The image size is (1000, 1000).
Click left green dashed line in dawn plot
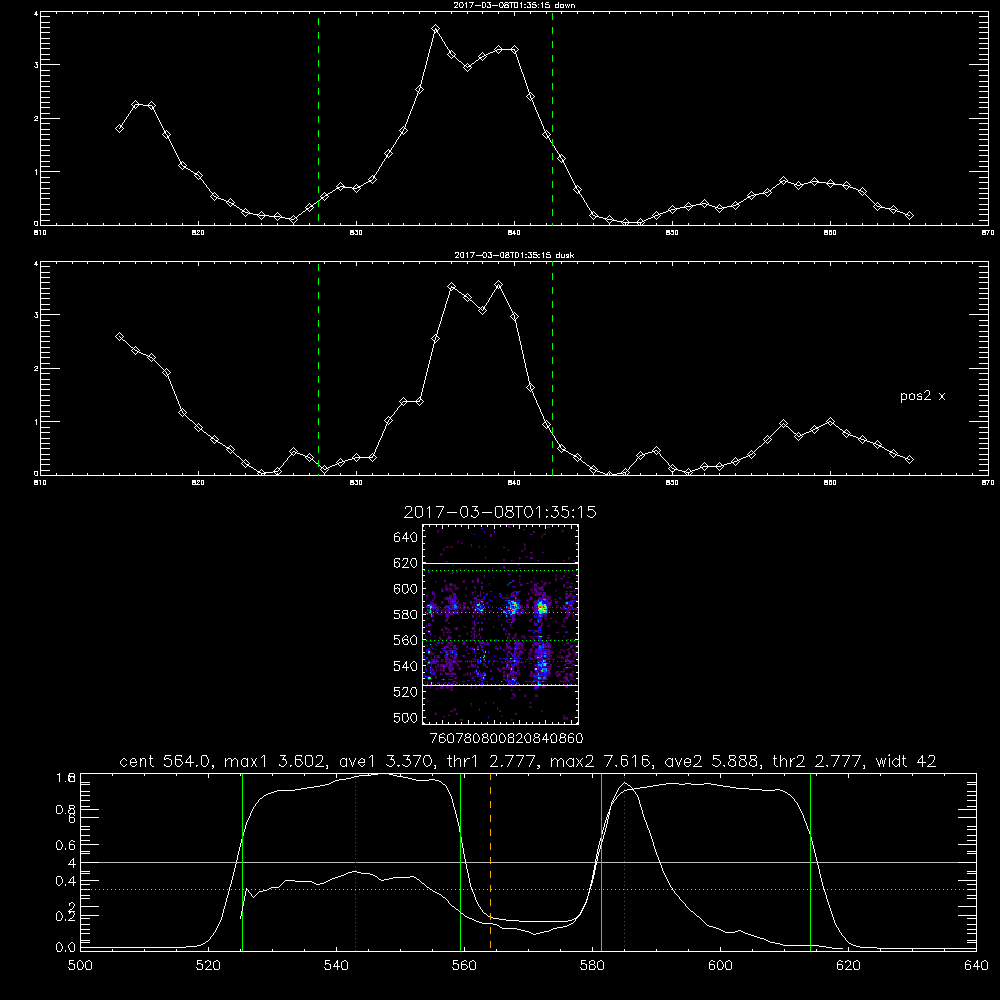318,118
